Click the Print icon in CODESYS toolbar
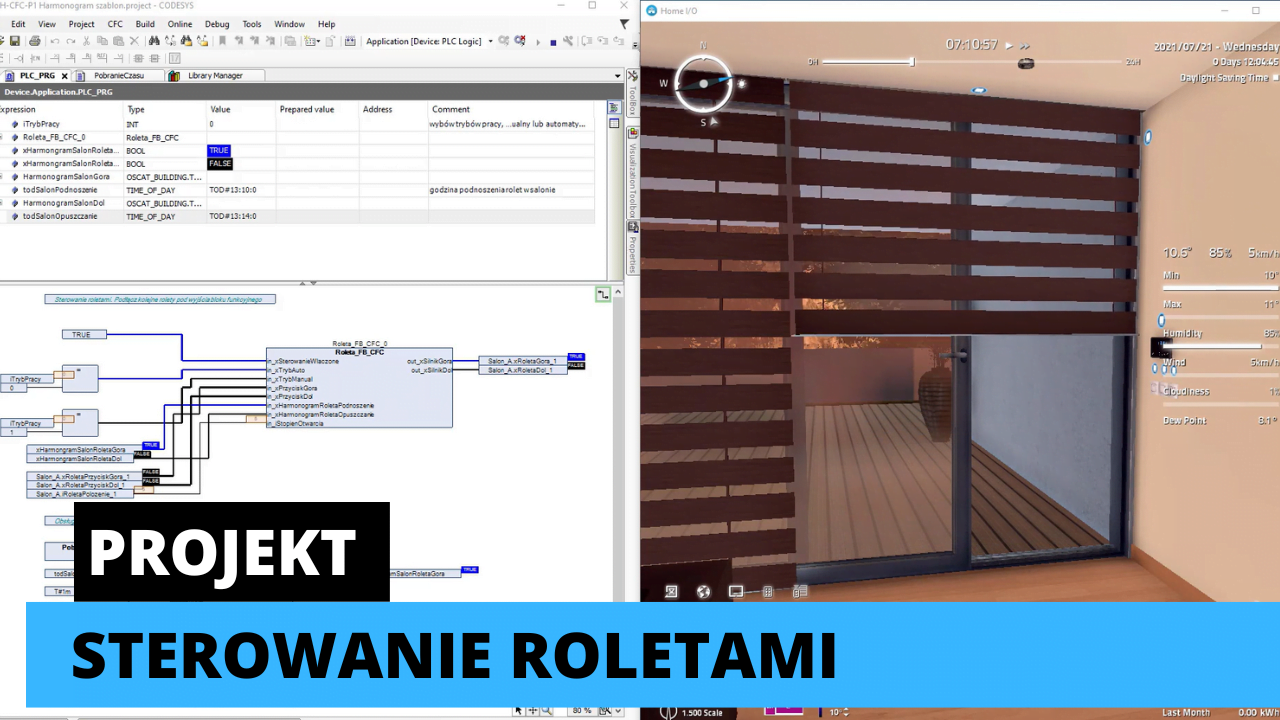The width and height of the screenshot is (1280, 720). 34,41
